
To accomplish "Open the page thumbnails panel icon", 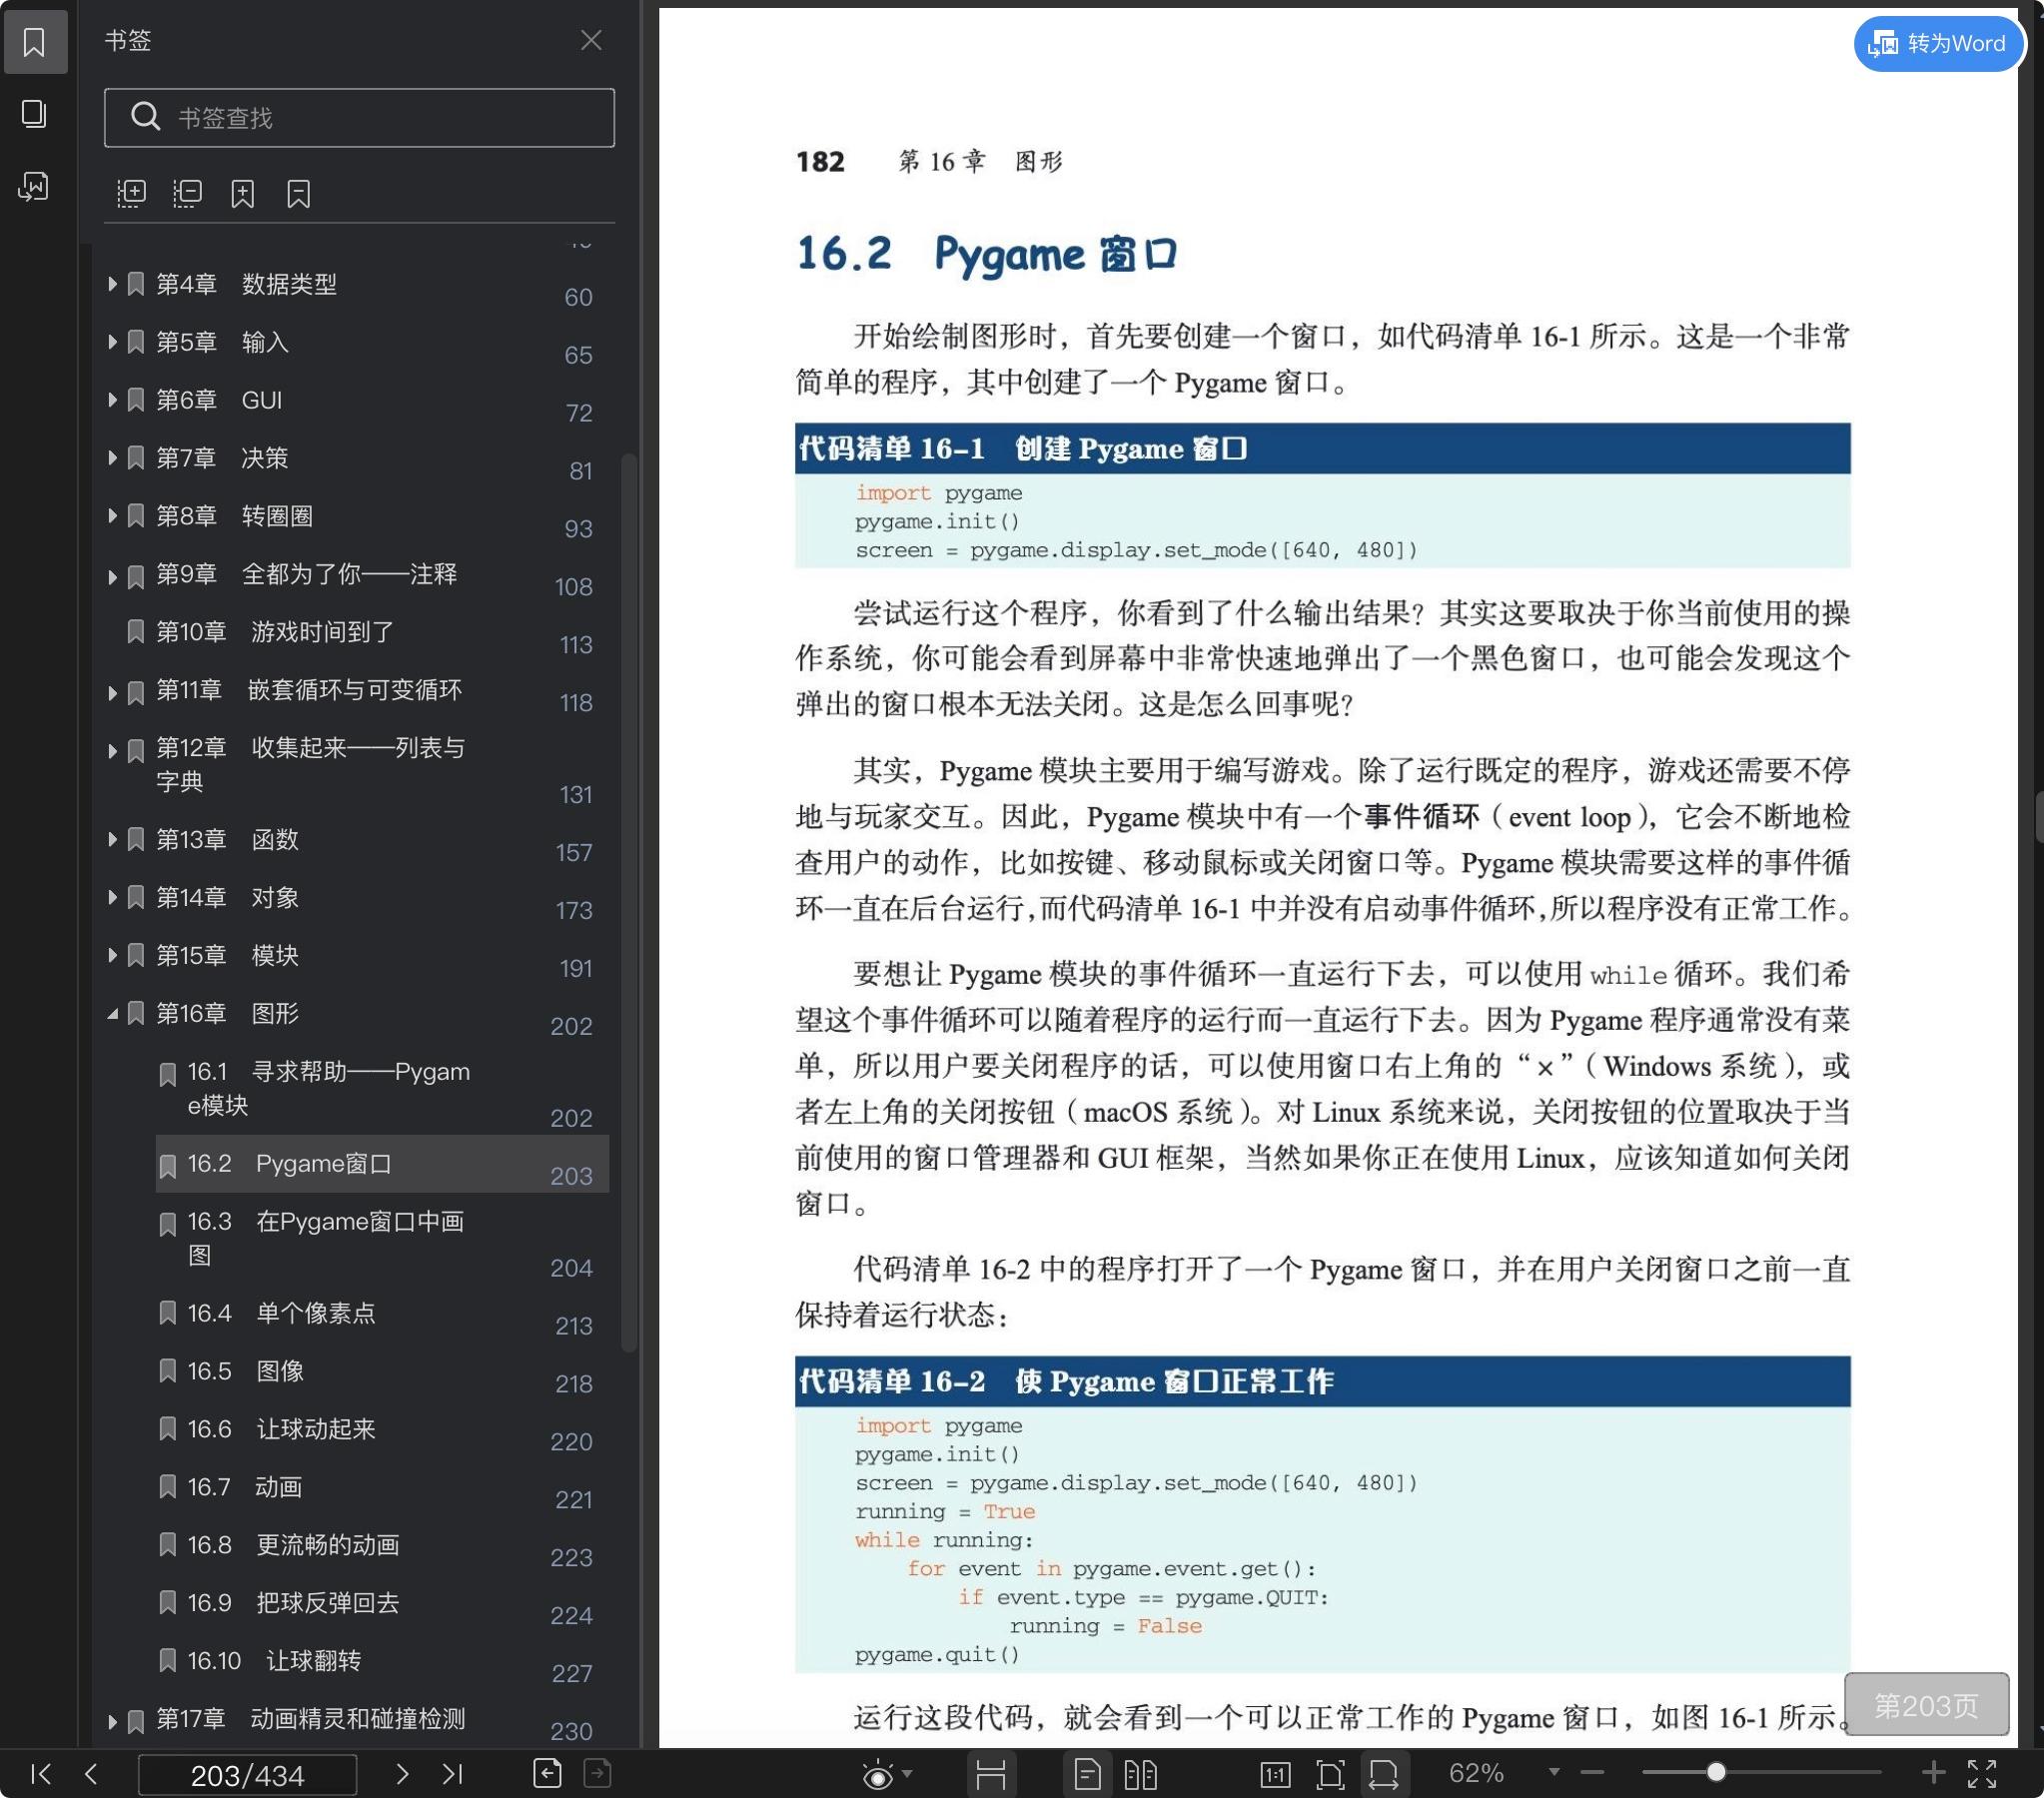I will tap(35, 113).
